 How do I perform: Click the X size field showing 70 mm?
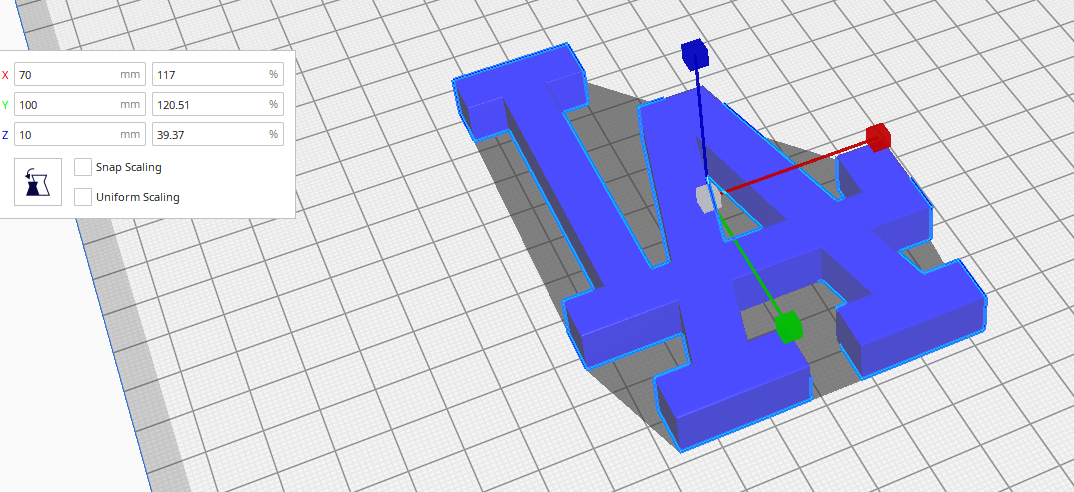79,75
